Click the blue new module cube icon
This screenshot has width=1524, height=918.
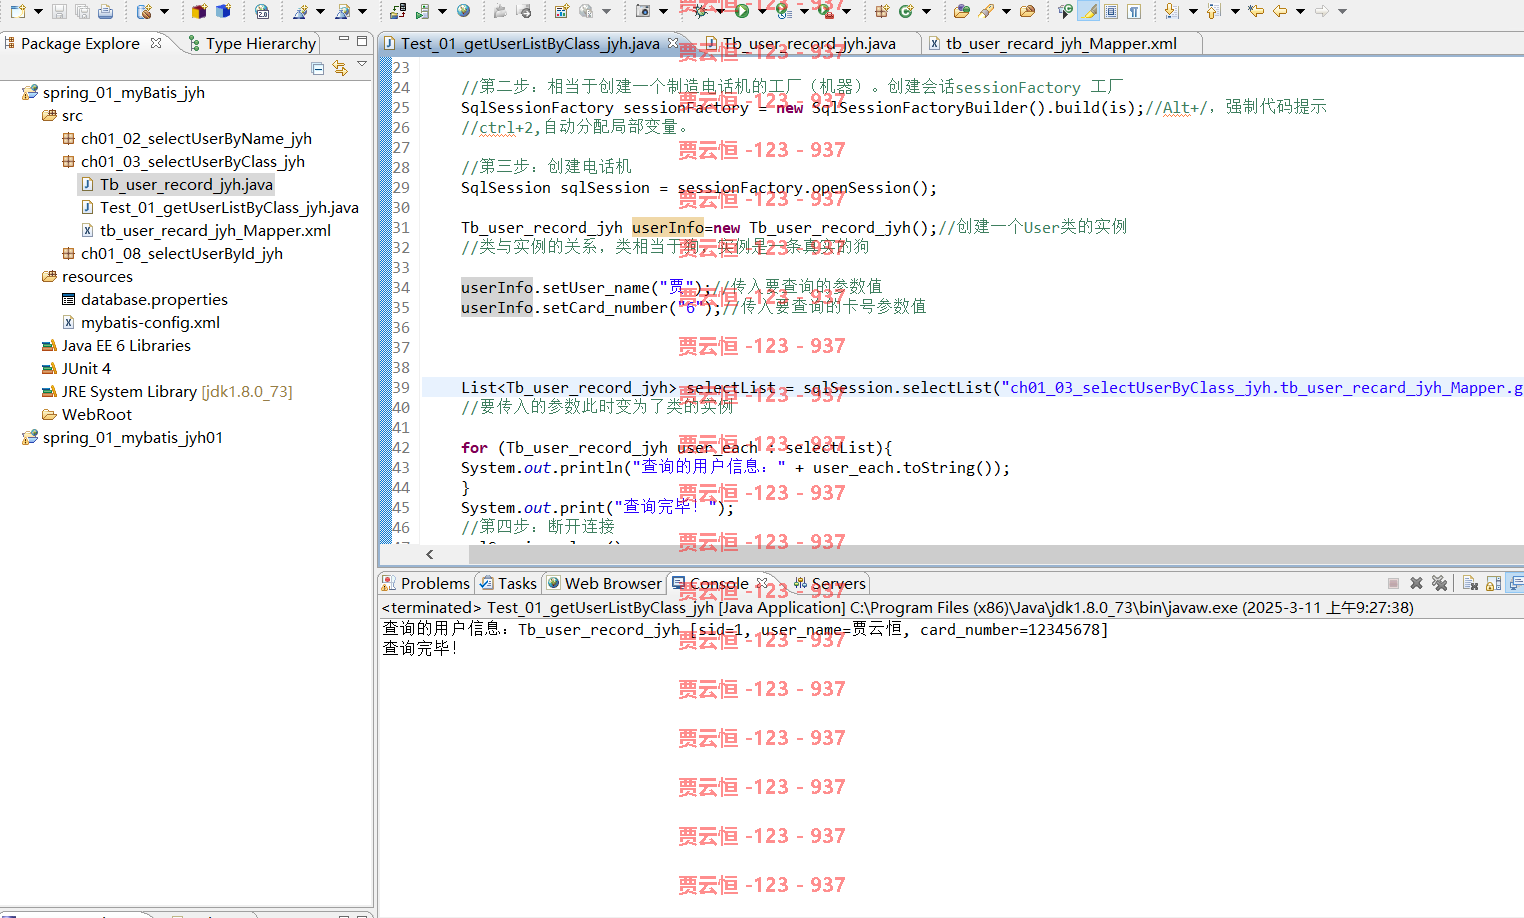223,11
